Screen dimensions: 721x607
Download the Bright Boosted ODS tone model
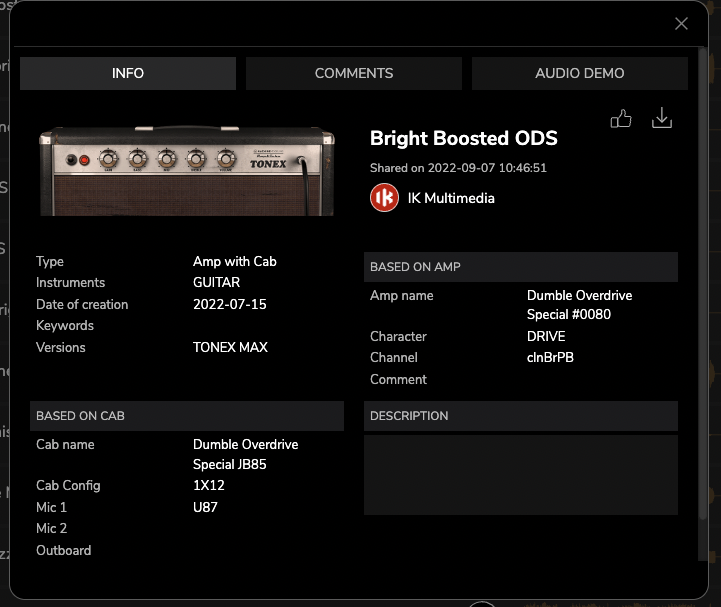tap(661, 119)
